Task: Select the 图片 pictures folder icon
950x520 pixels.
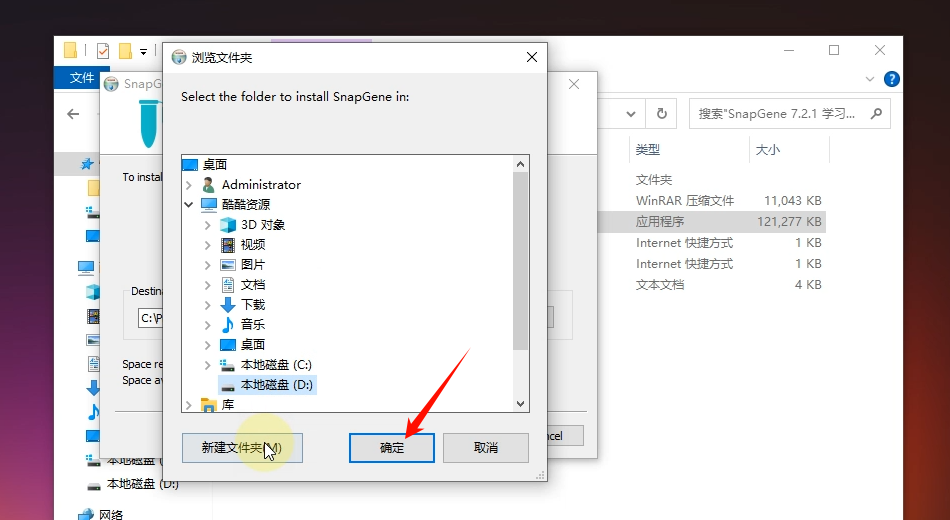Action: pyautogui.click(x=227, y=264)
